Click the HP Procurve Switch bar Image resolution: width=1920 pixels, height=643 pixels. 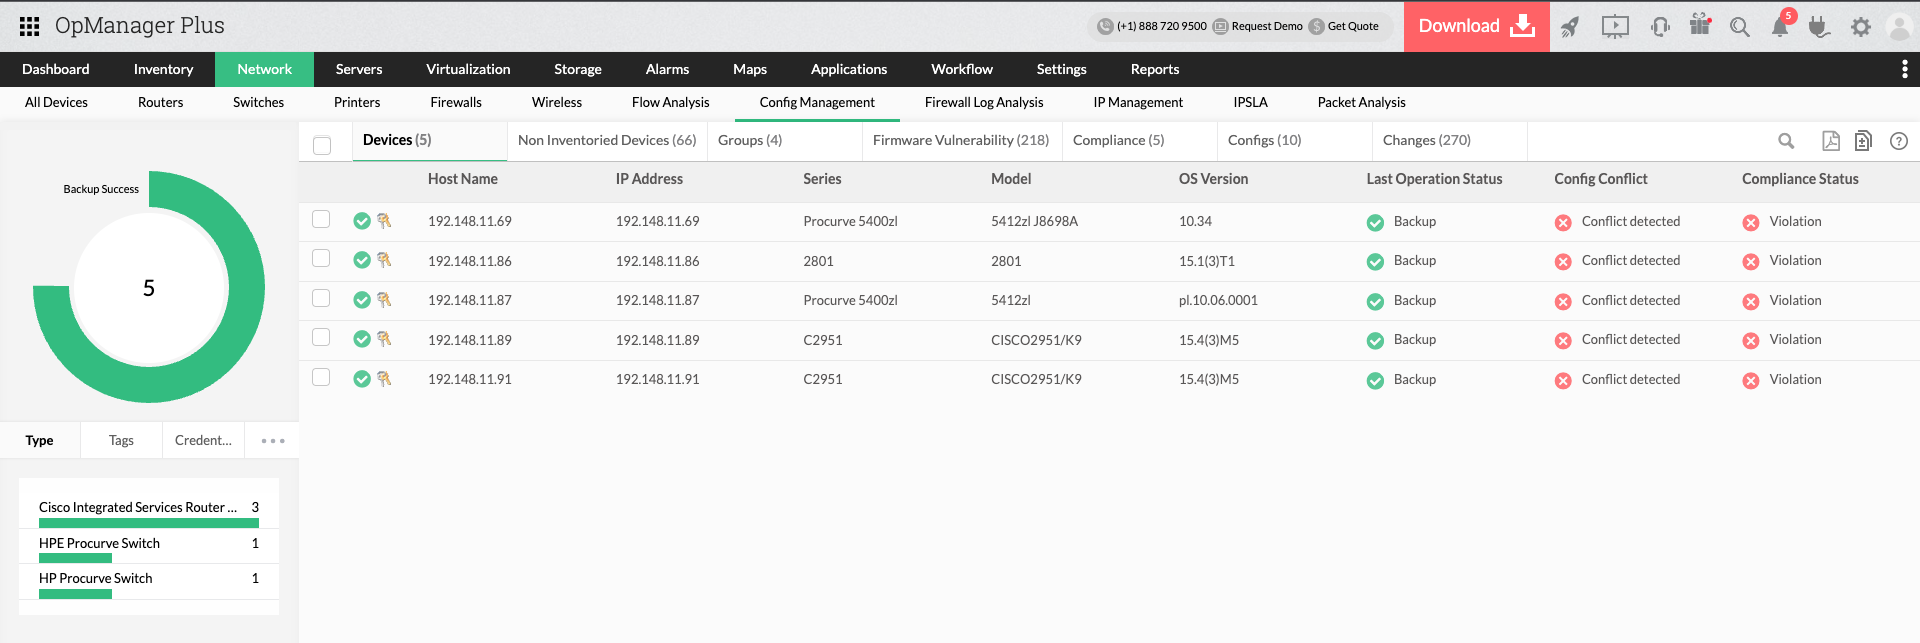tap(75, 594)
